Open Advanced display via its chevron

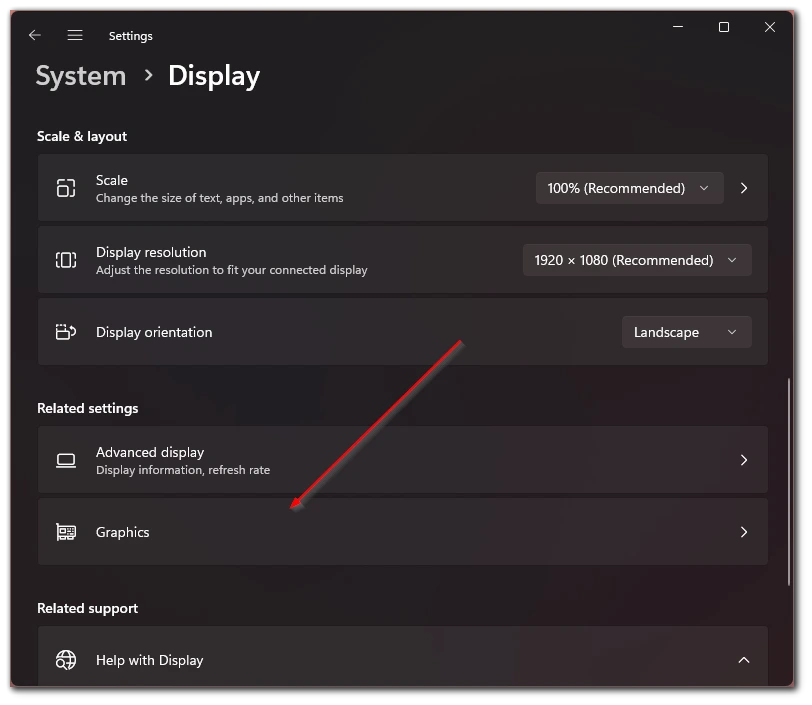[x=744, y=460]
